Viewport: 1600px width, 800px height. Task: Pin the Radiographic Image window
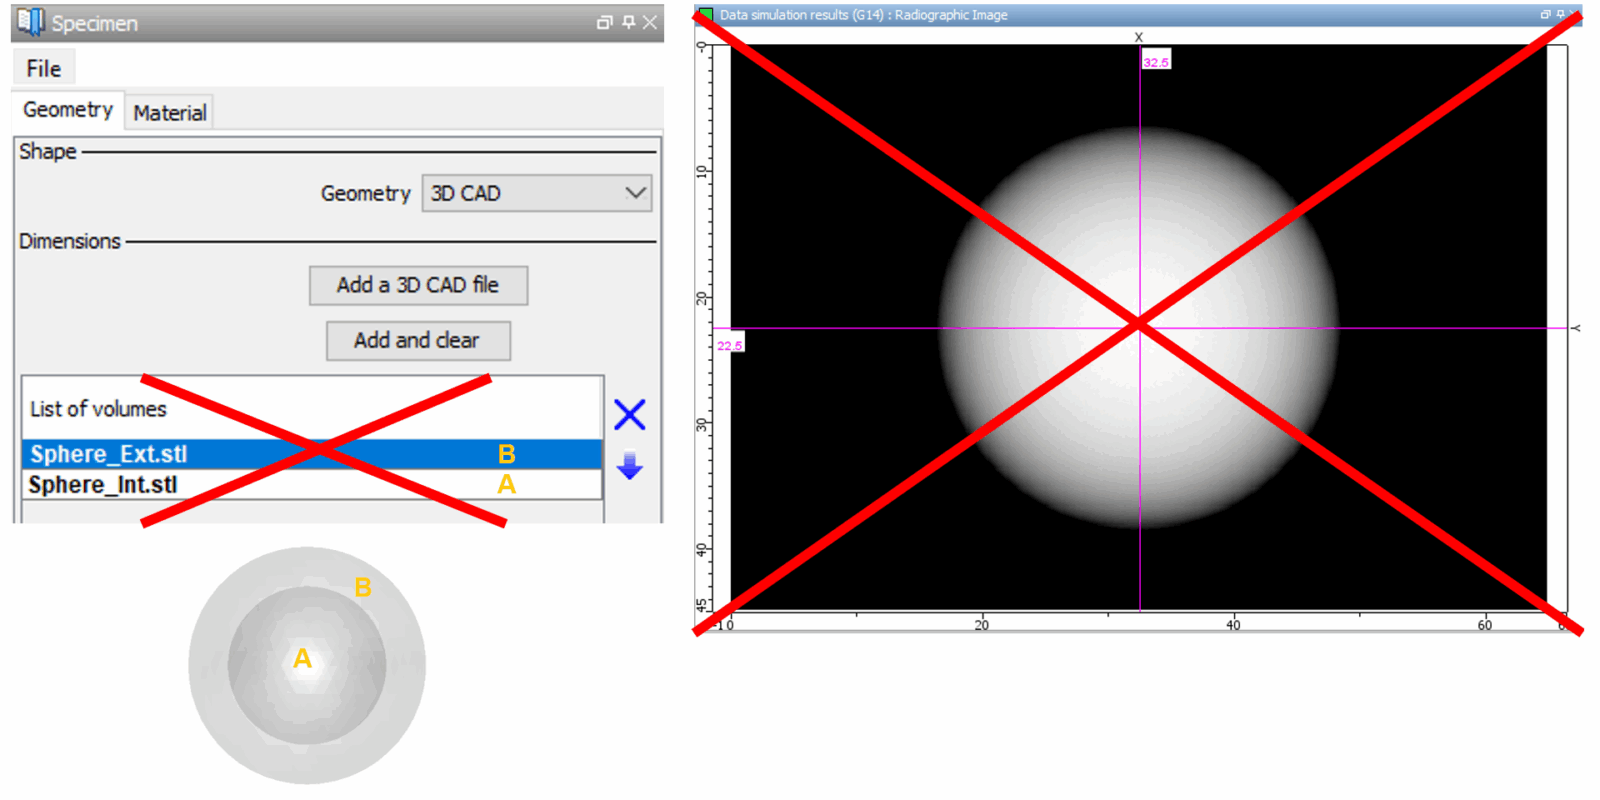(x=1560, y=15)
